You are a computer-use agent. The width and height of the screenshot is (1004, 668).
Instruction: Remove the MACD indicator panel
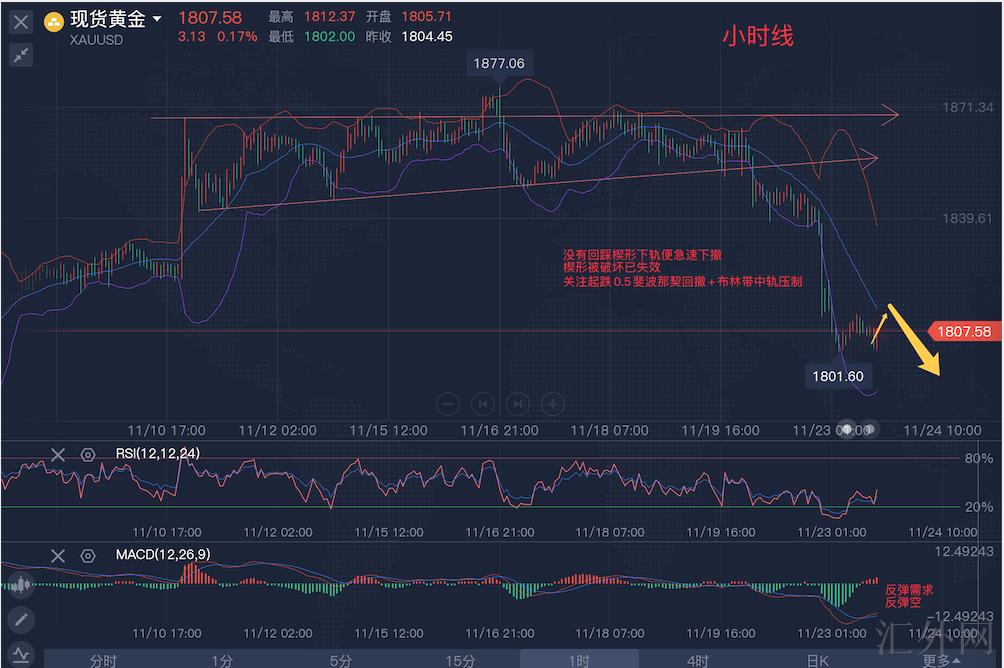point(58,555)
